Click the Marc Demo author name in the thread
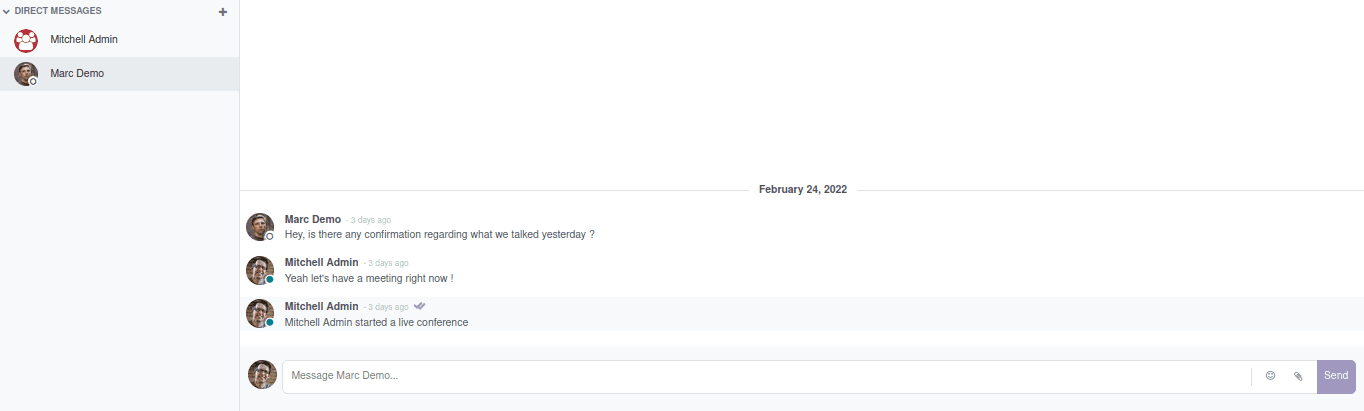 (x=312, y=219)
